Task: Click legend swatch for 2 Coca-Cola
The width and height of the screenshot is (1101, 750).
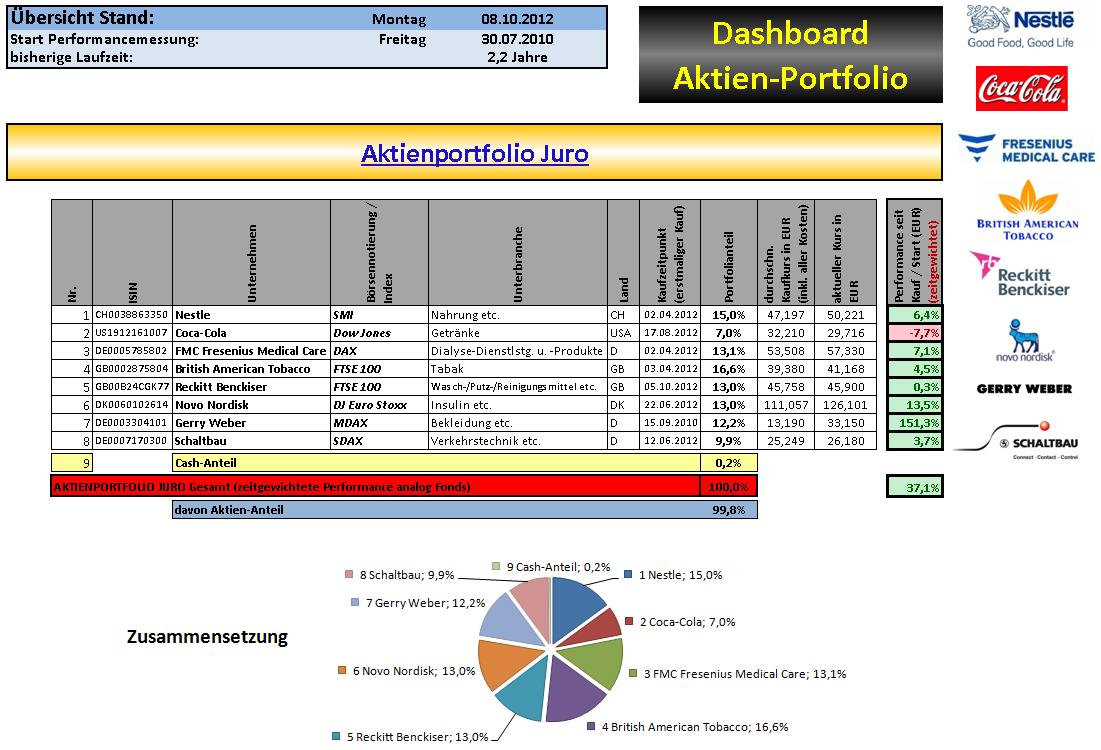Action: [x=629, y=621]
